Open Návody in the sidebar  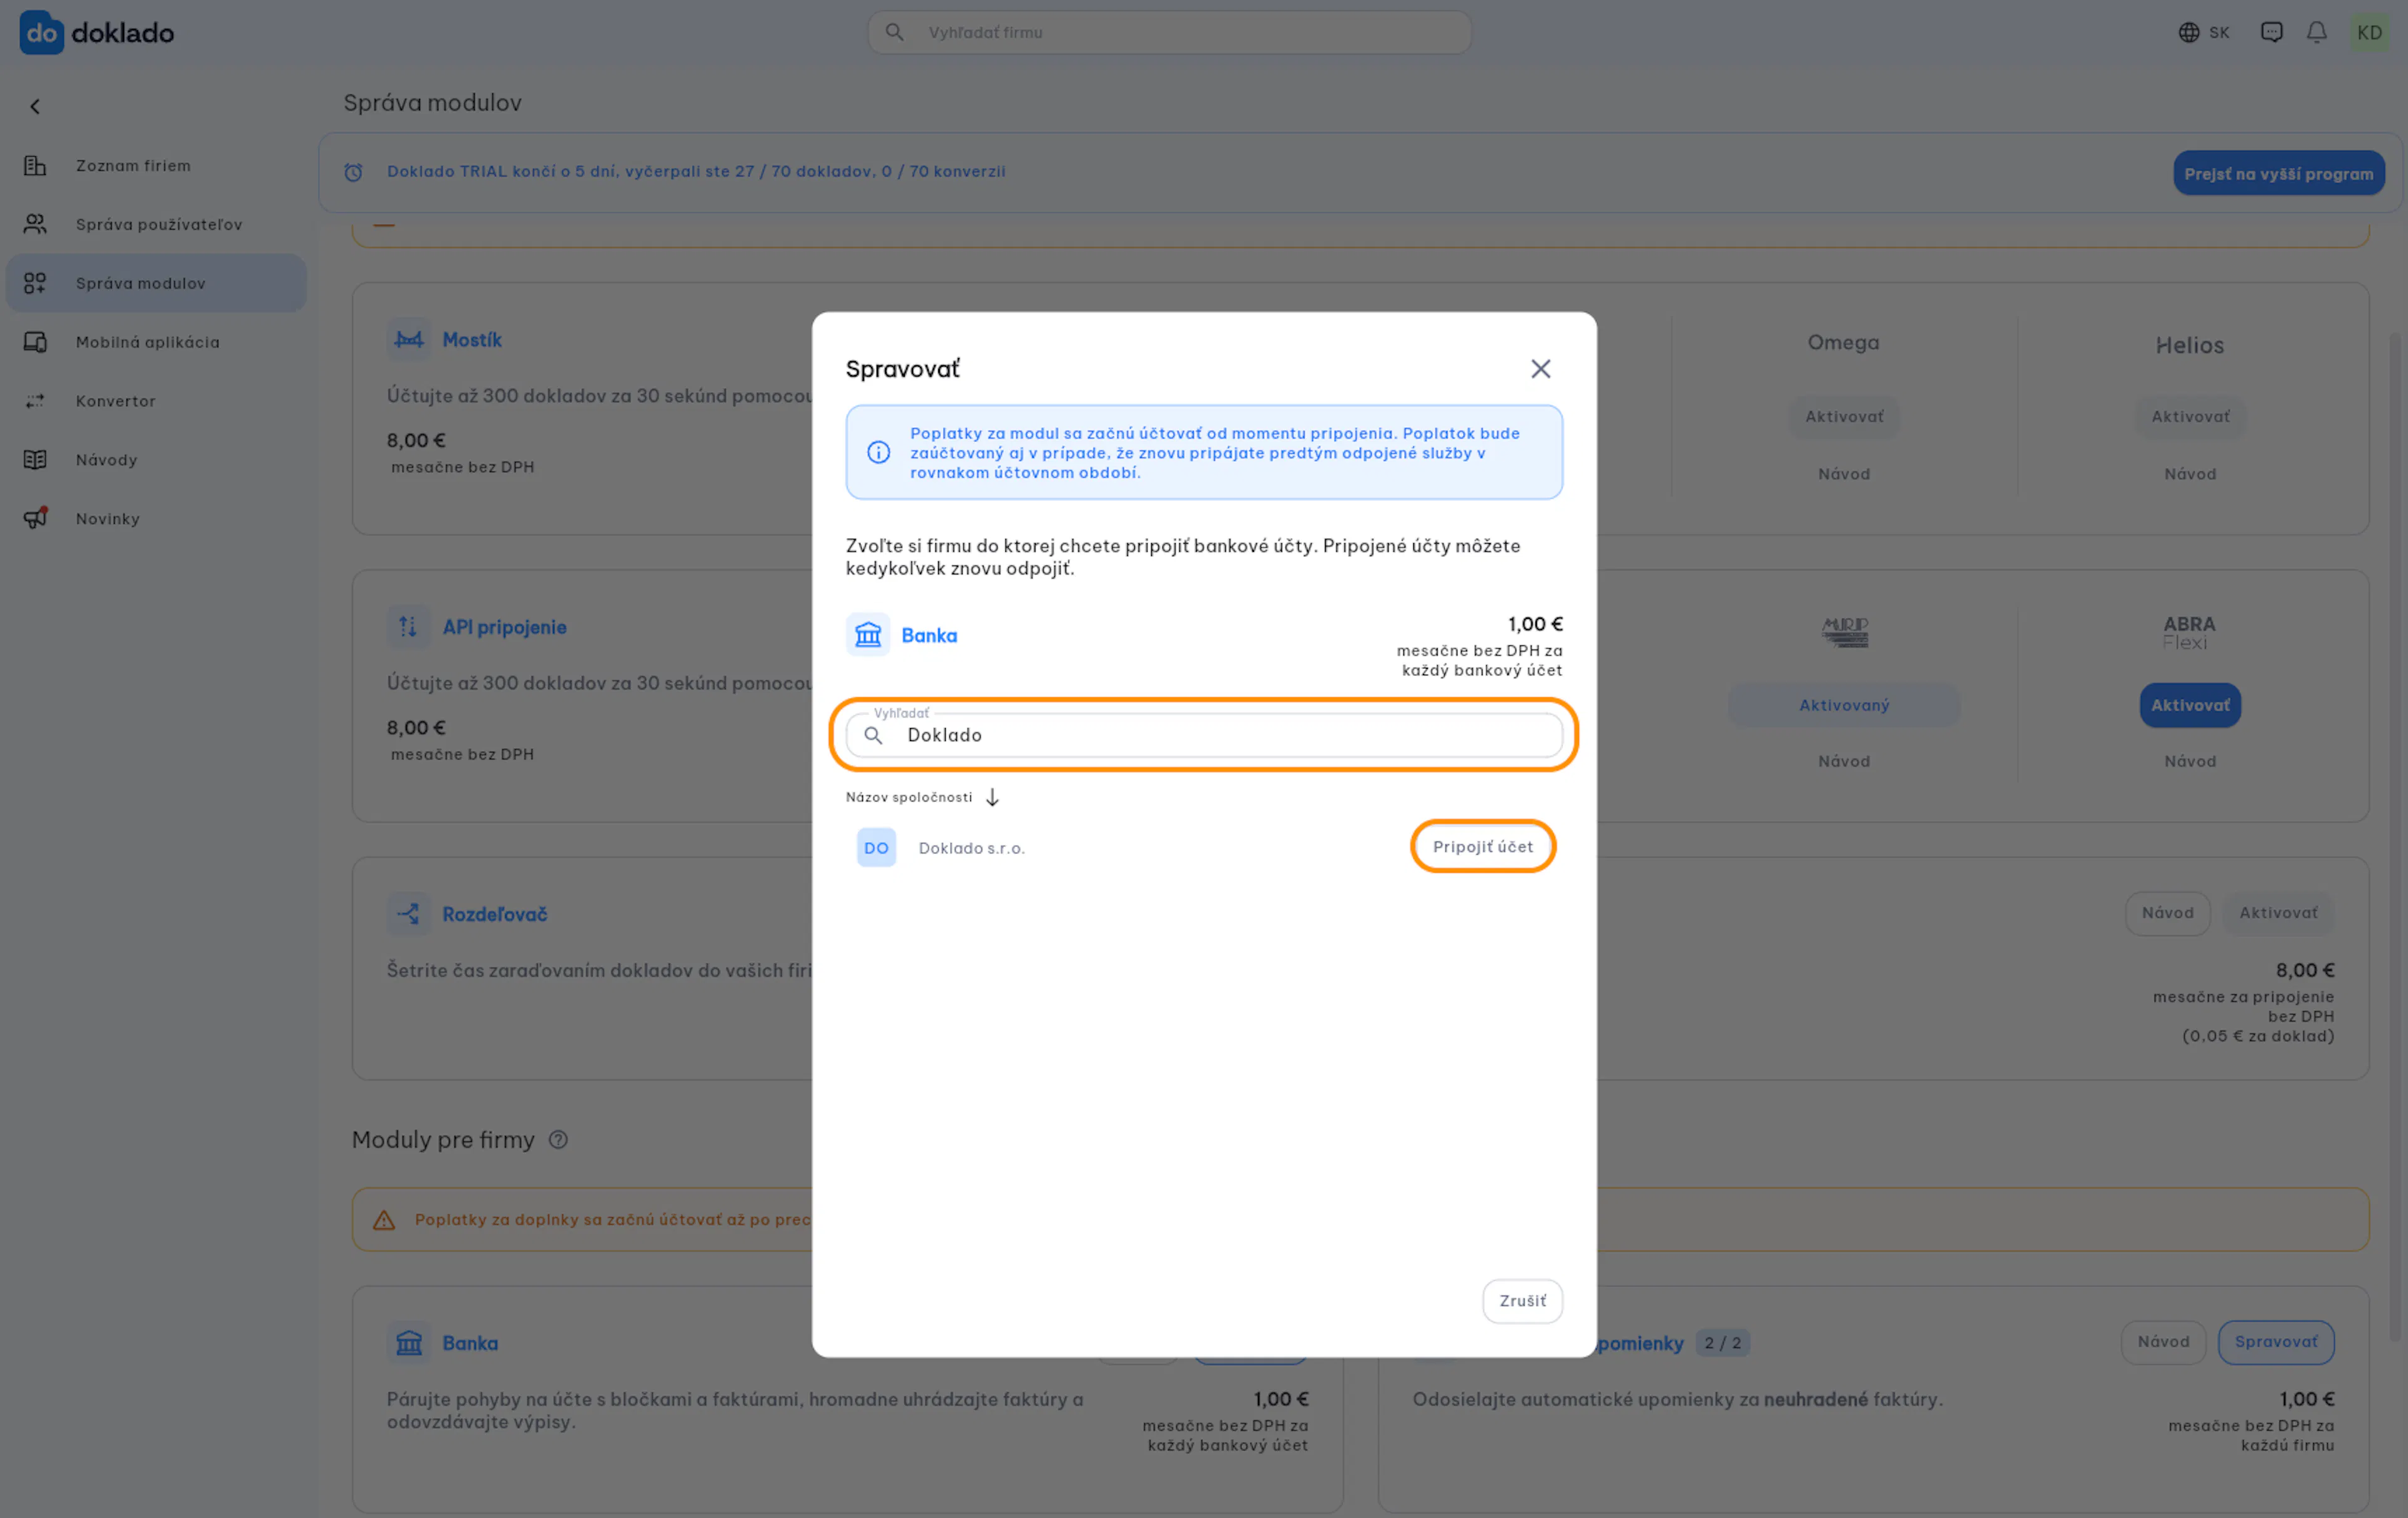point(157,460)
